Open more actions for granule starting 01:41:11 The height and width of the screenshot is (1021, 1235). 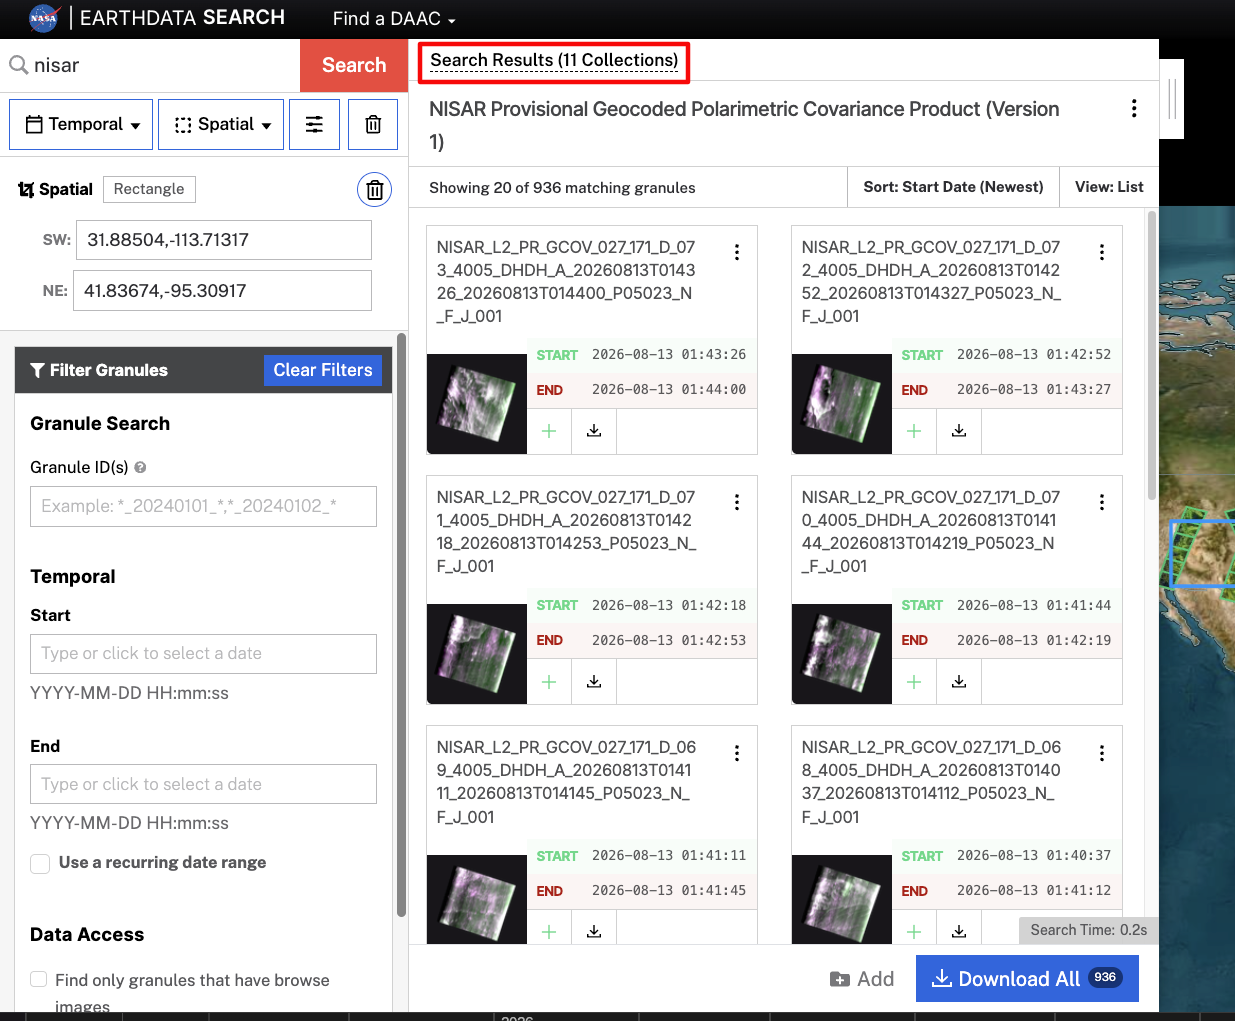click(x=737, y=753)
